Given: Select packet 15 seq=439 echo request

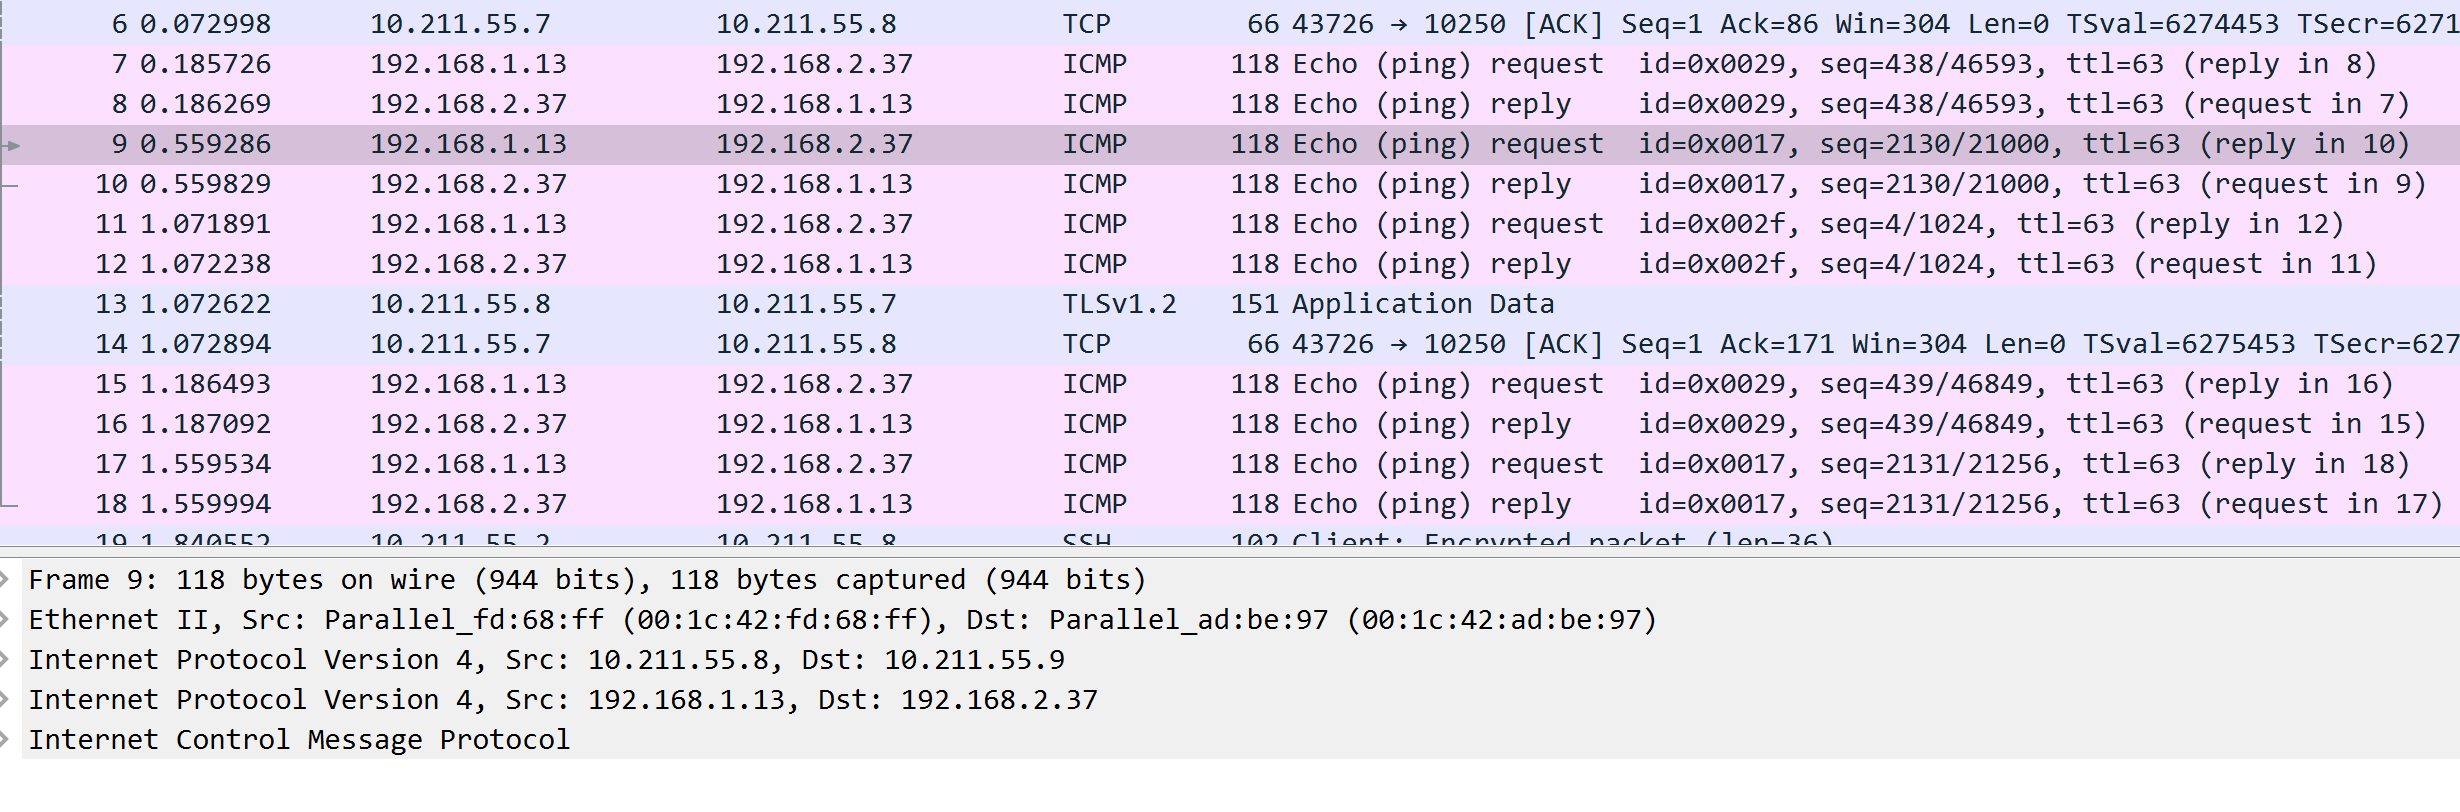Looking at the screenshot, I should [1230, 384].
